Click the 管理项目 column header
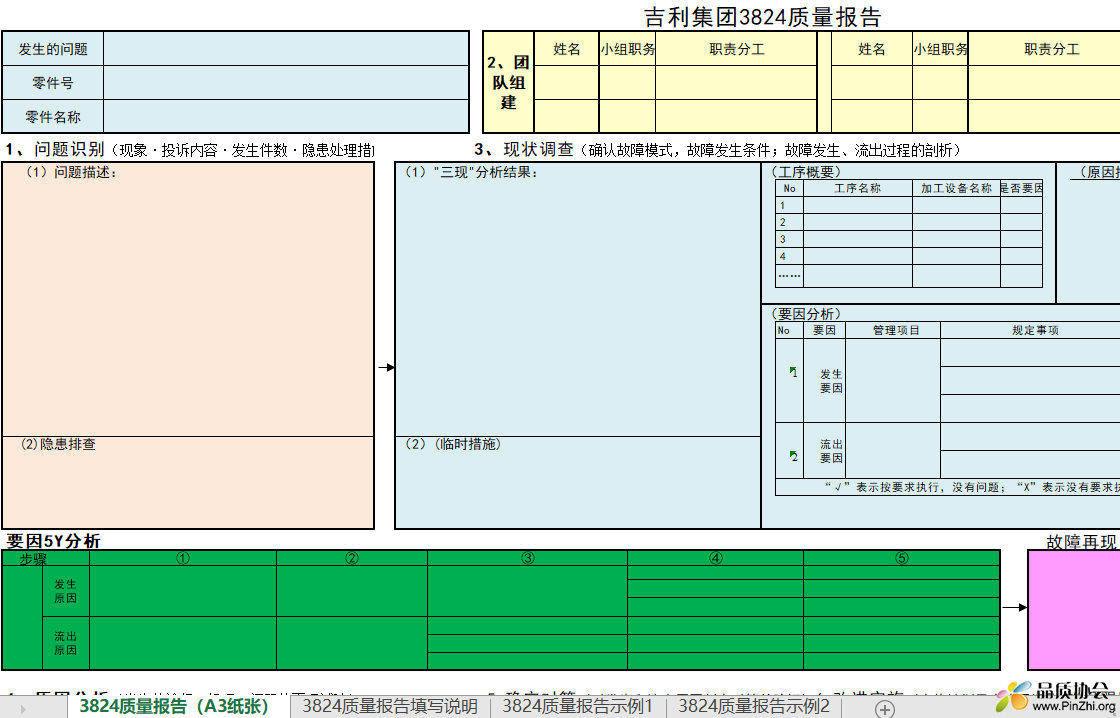 coord(894,330)
